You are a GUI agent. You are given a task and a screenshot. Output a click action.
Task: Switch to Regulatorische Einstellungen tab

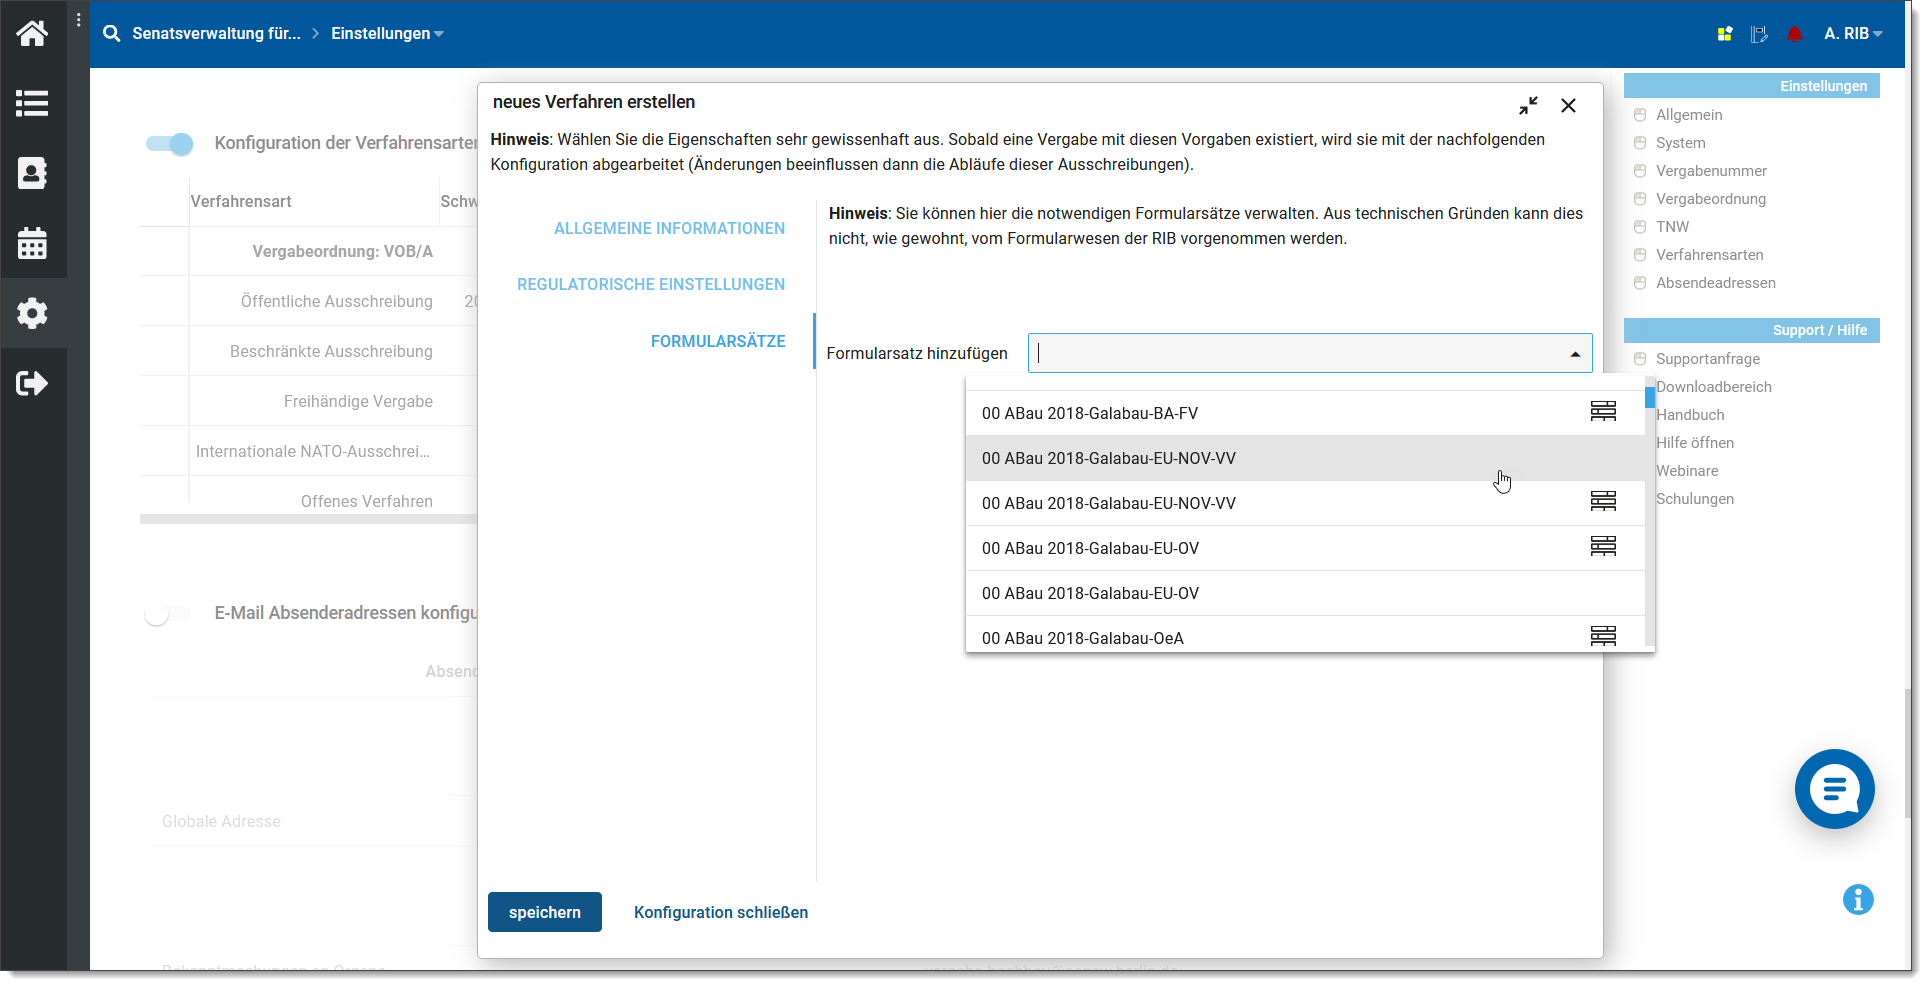click(x=650, y=285)
